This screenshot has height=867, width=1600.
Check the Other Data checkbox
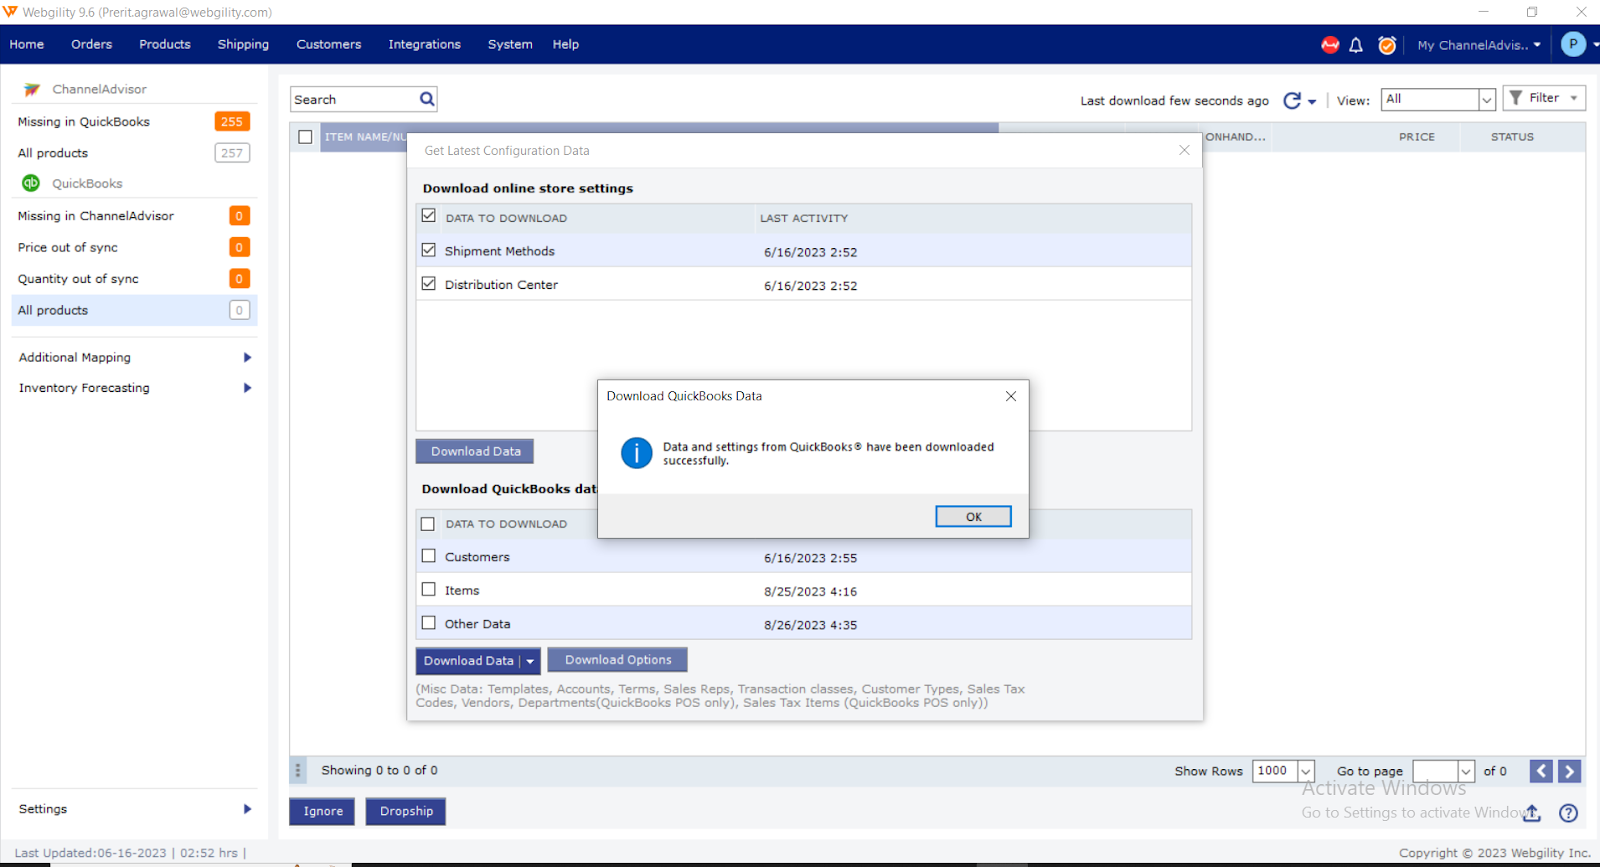tap(429, 623)
